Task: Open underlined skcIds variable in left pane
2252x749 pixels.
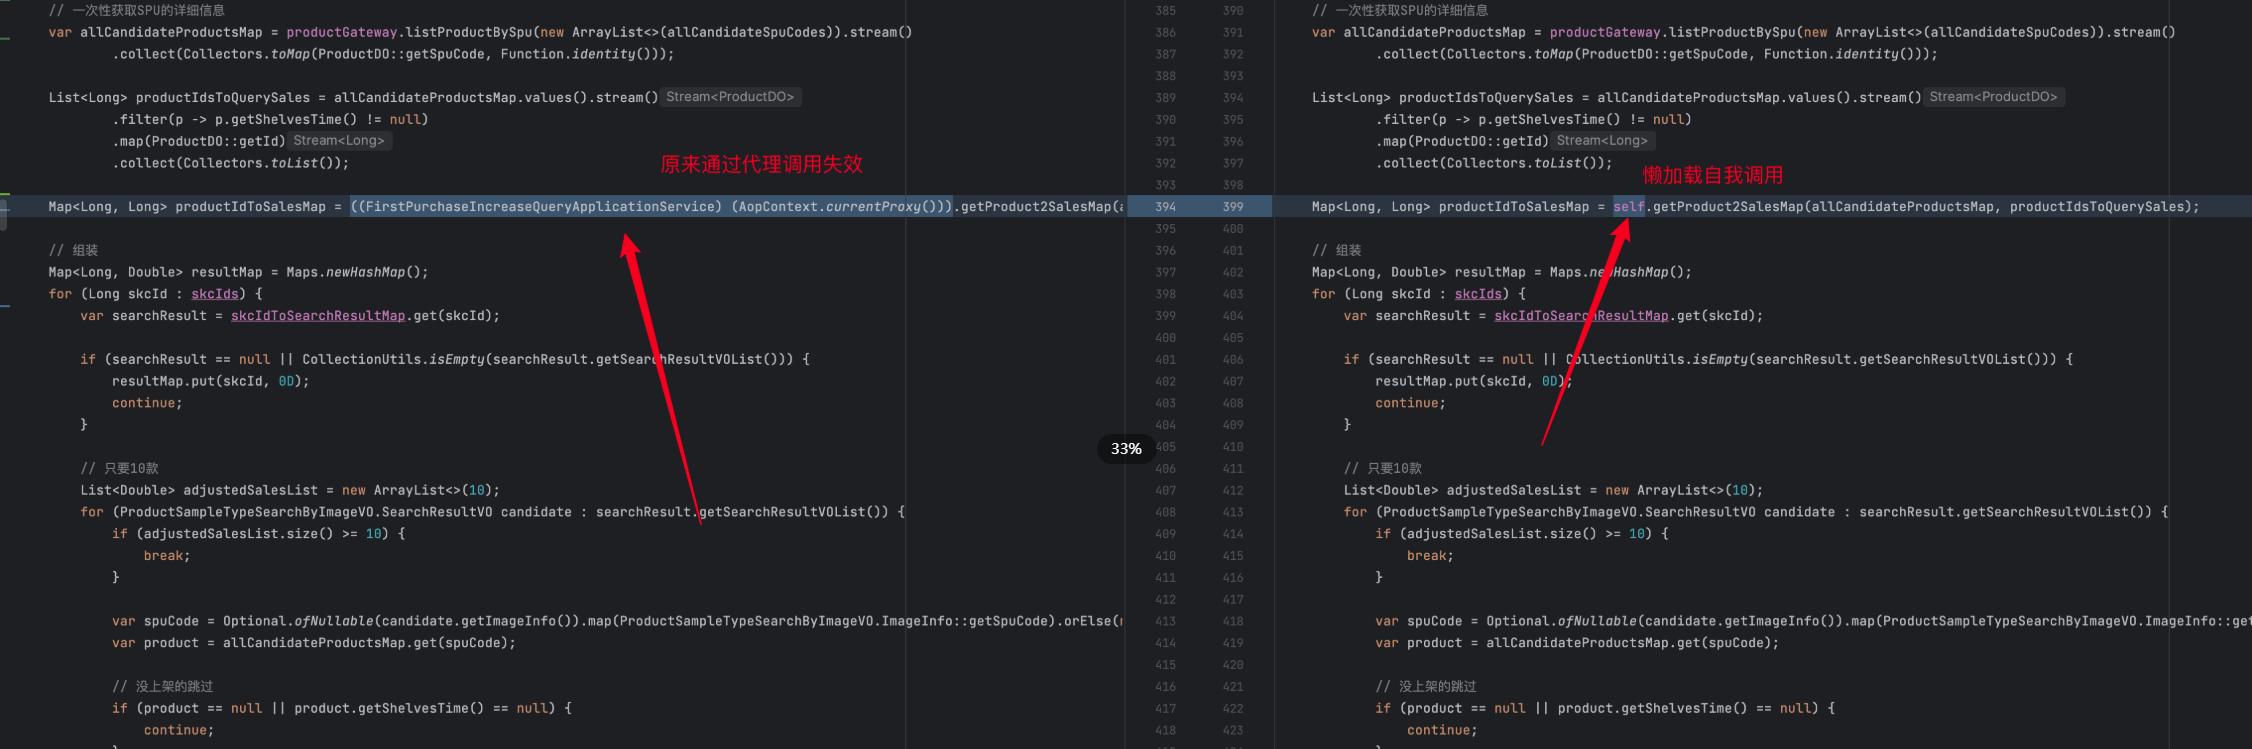Action: click(215, 294)
